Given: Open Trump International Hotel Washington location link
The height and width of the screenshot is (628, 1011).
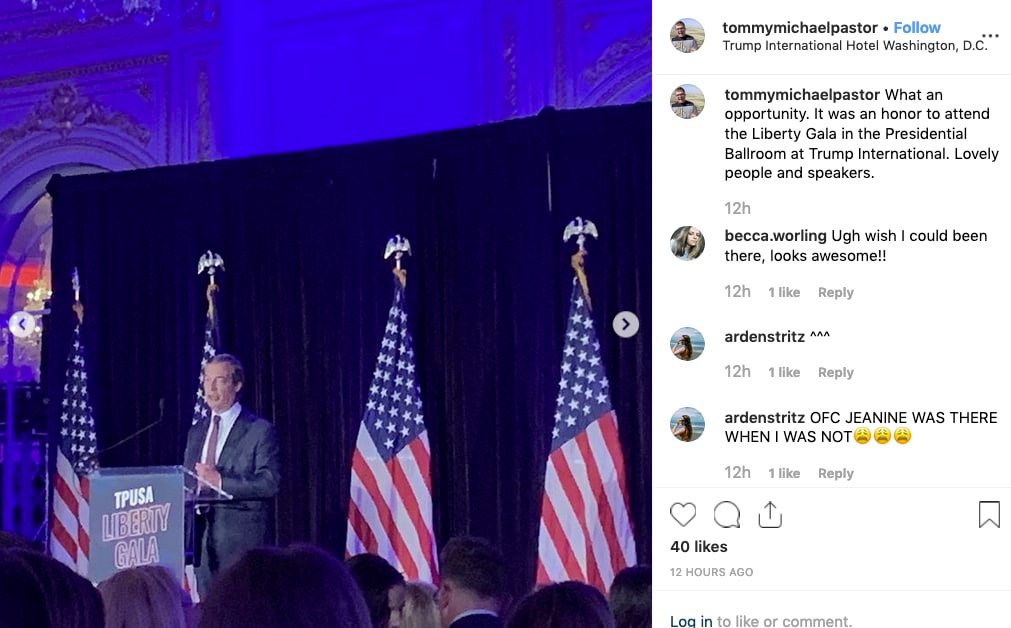Looking at the screenshot, I should point(855,46).
